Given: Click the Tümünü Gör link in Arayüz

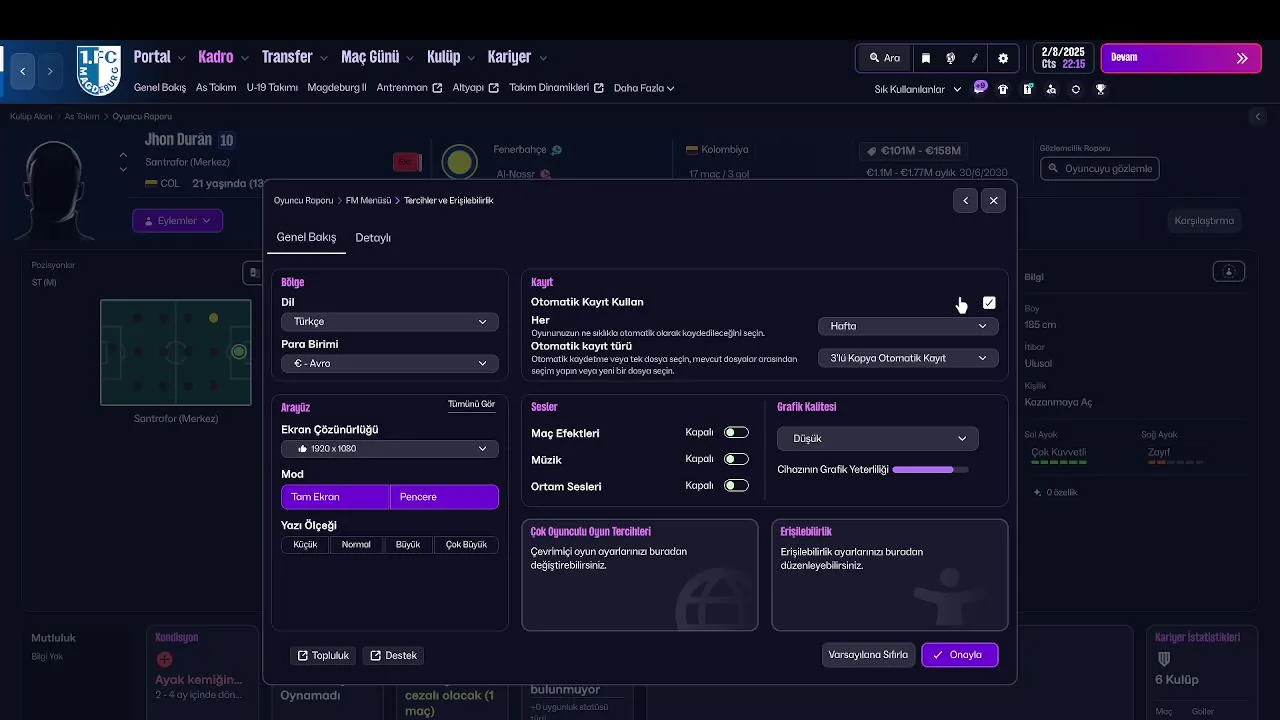Looking at the screenshot, I should [472, 404].
